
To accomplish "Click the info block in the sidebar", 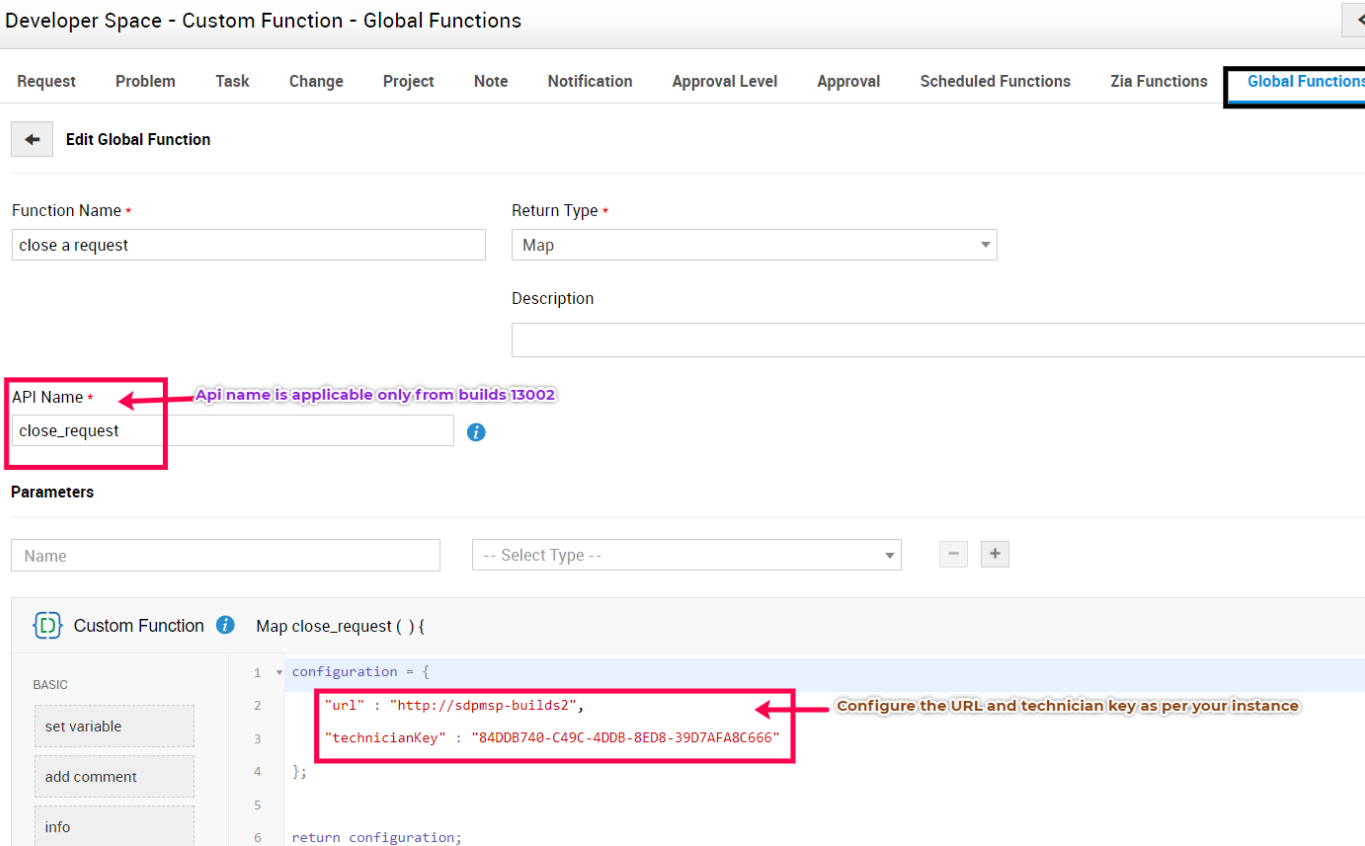I will 114,827.
